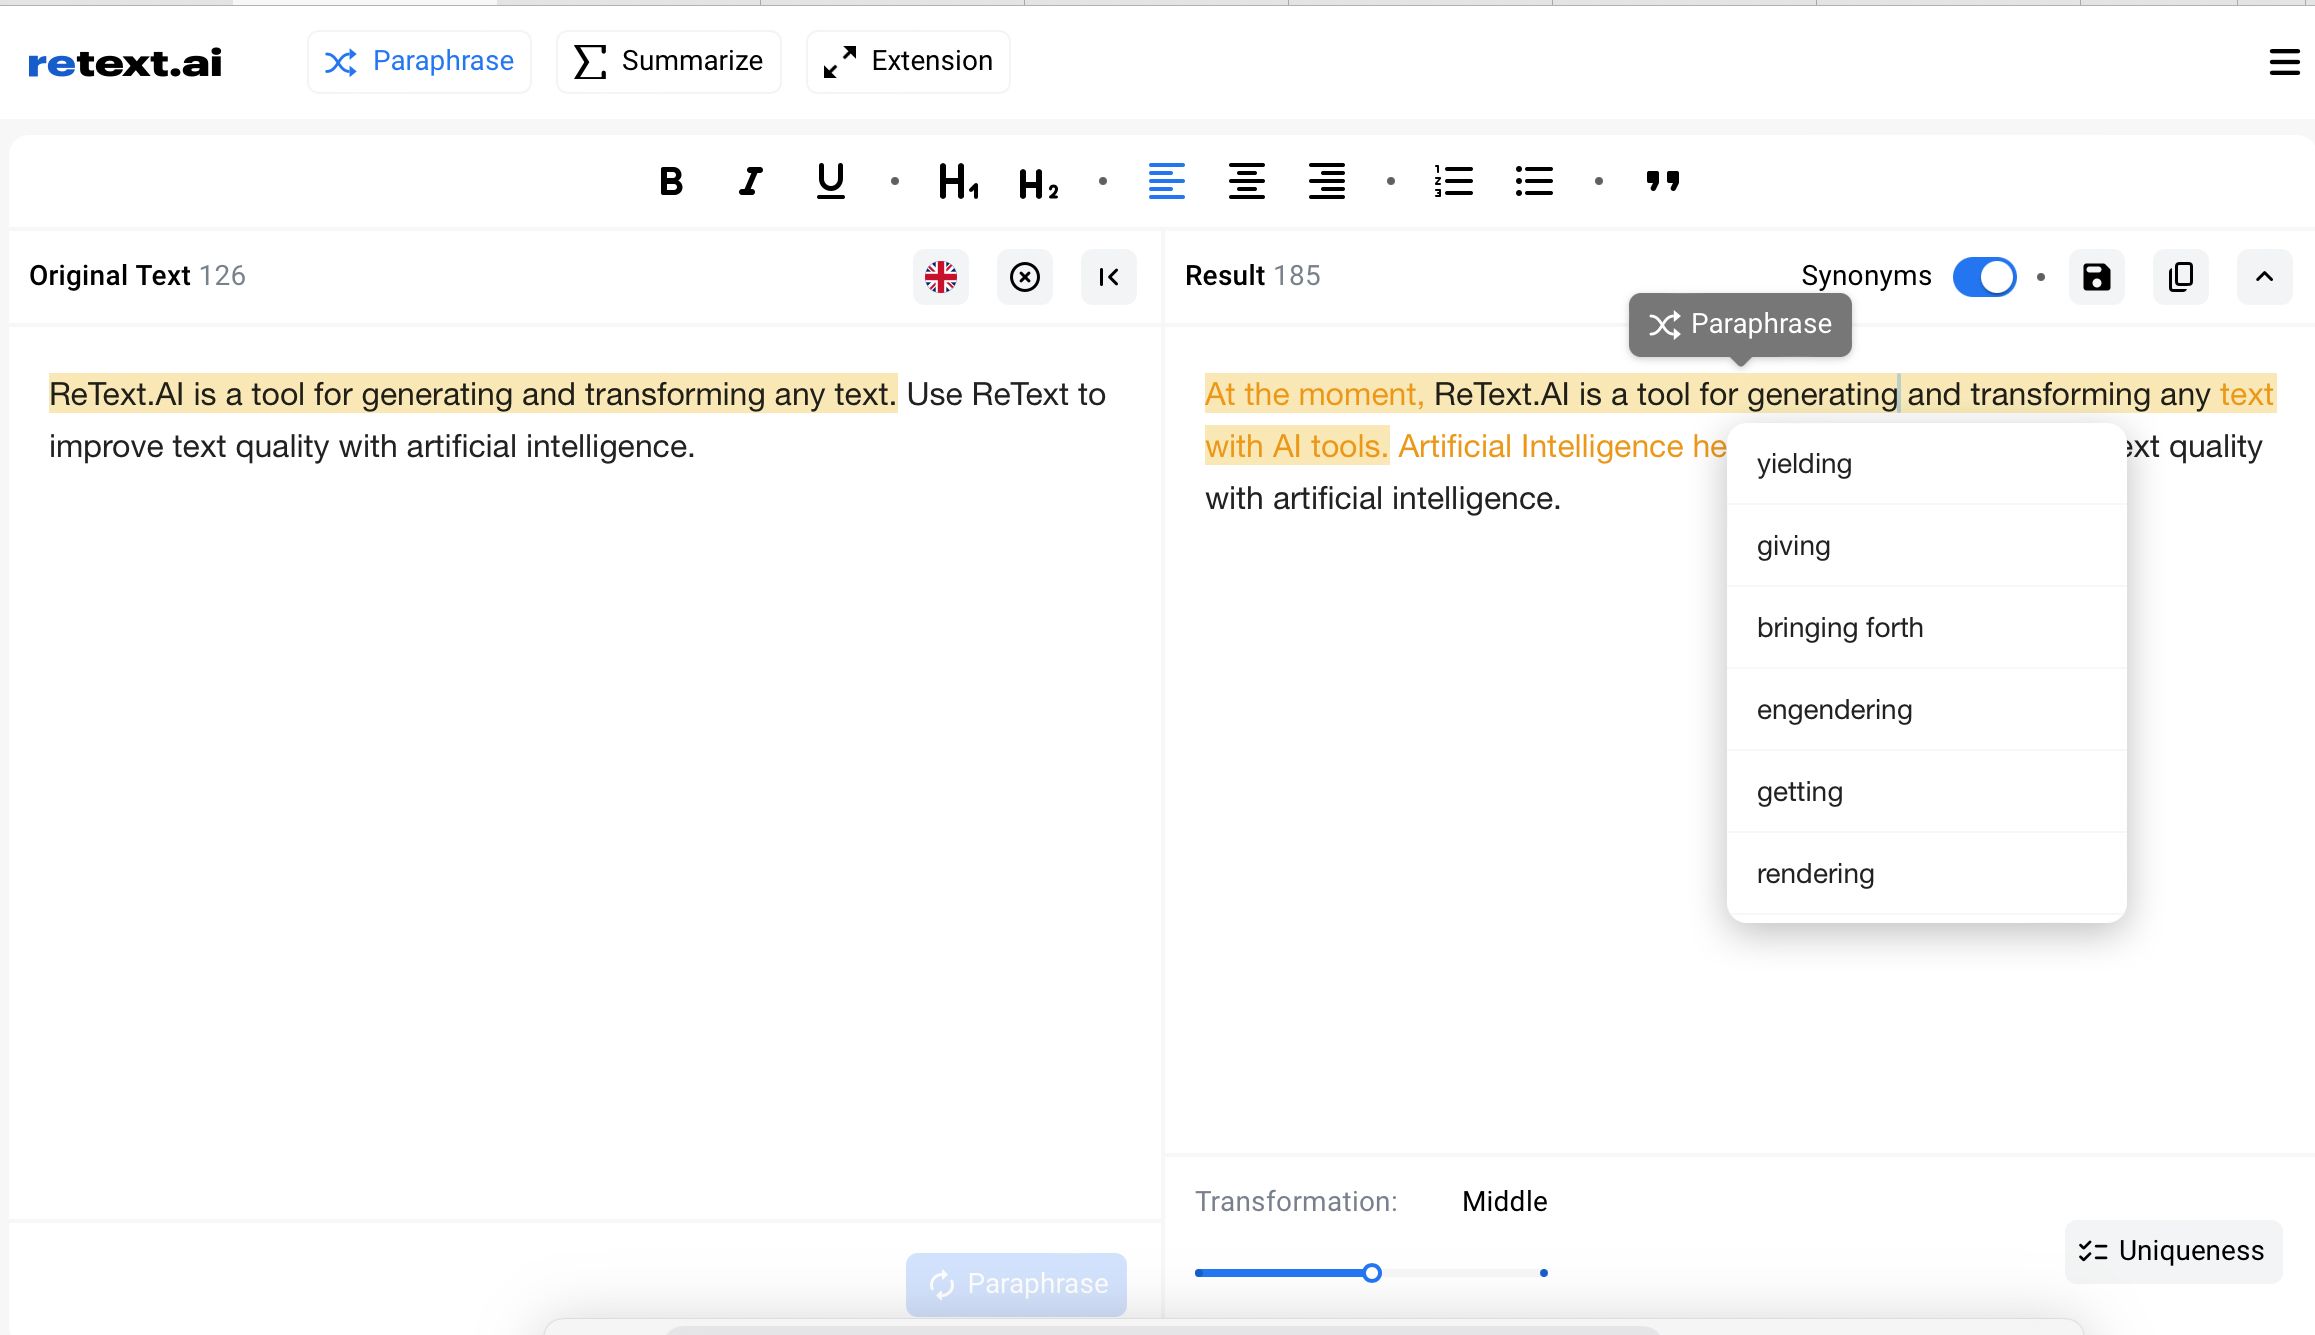Clear the original text
The width and height of the screenshot is (2315, 1335).
pyautogui.click(x=1025, y=277)
